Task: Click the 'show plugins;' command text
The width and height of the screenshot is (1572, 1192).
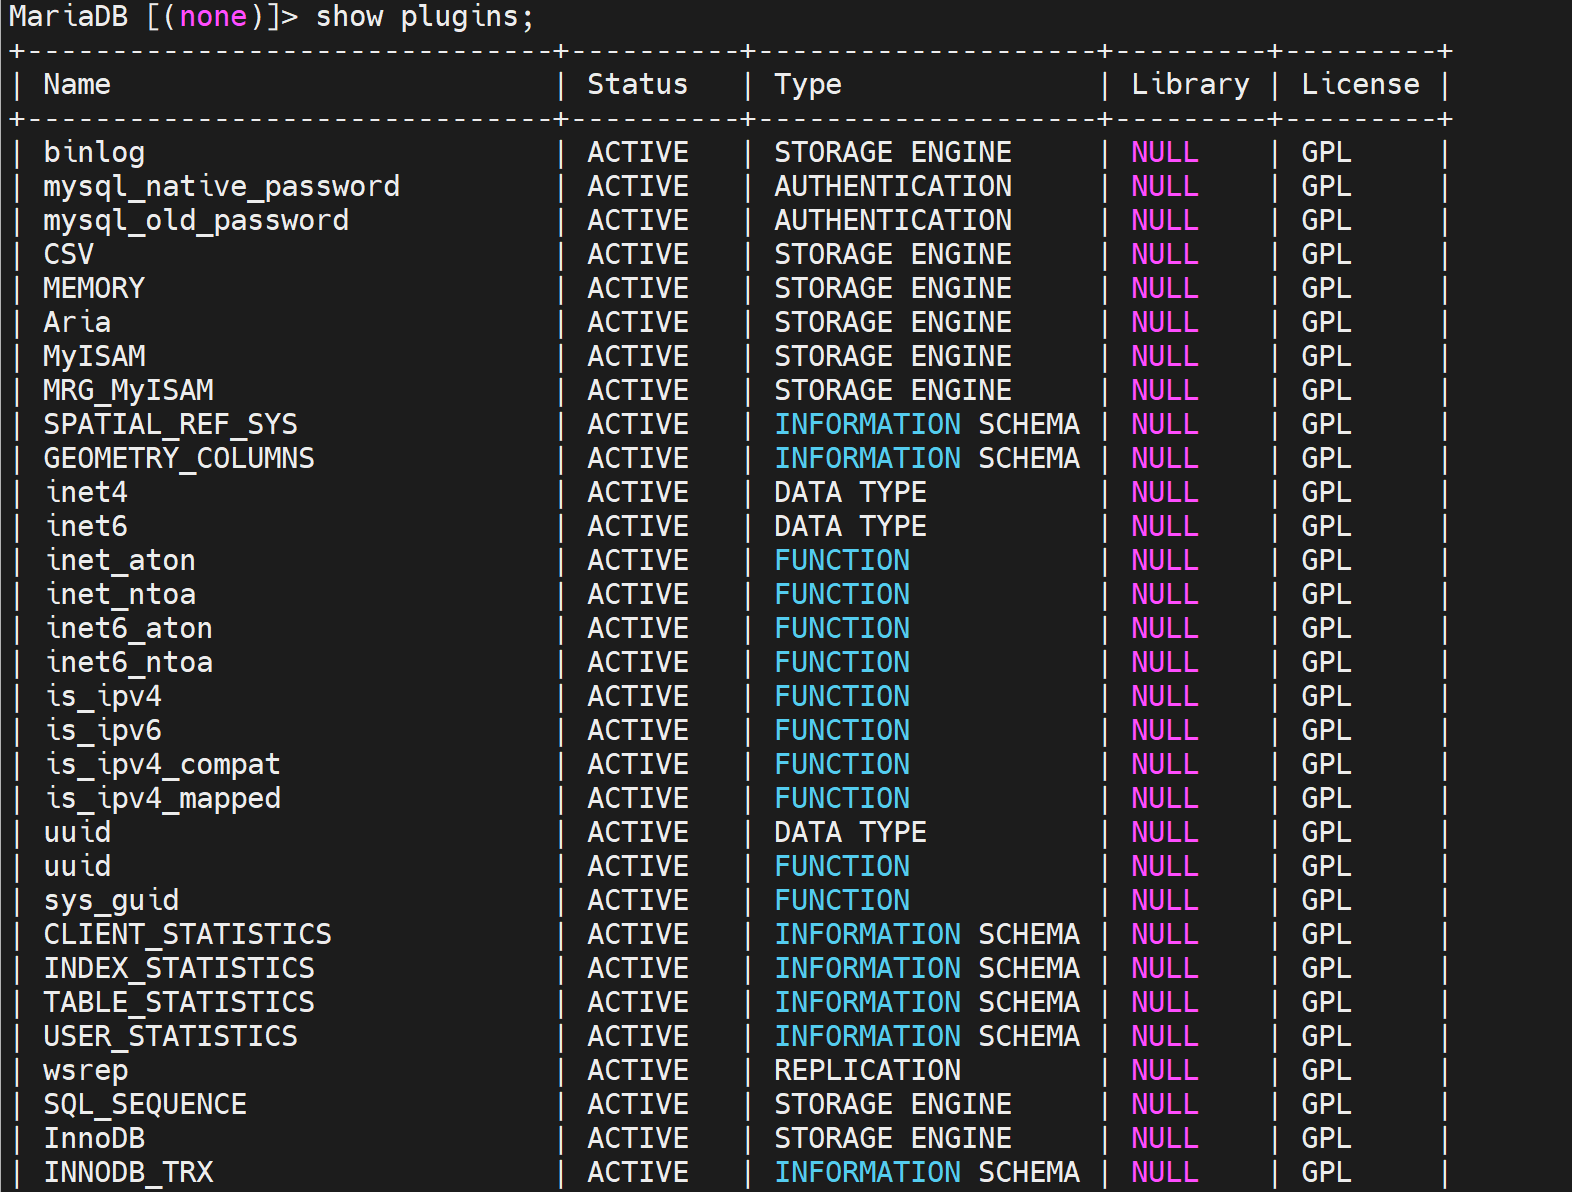Action: click(424, 17)
